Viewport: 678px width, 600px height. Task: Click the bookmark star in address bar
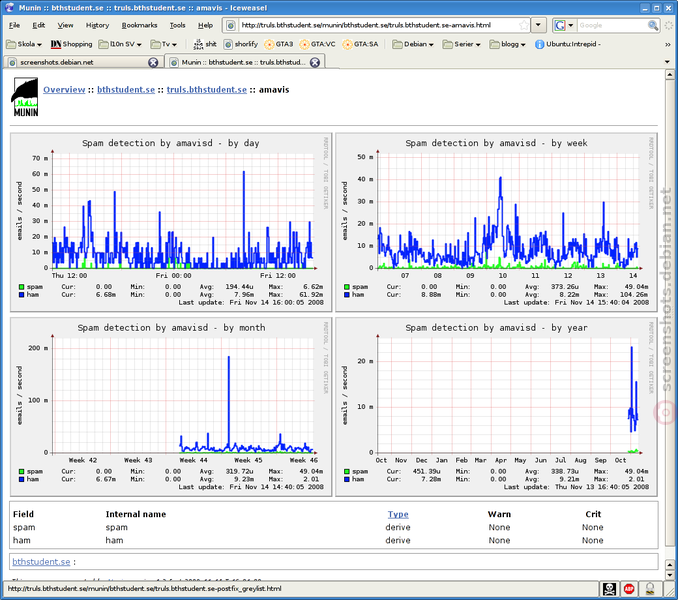(x=524, y=25)
